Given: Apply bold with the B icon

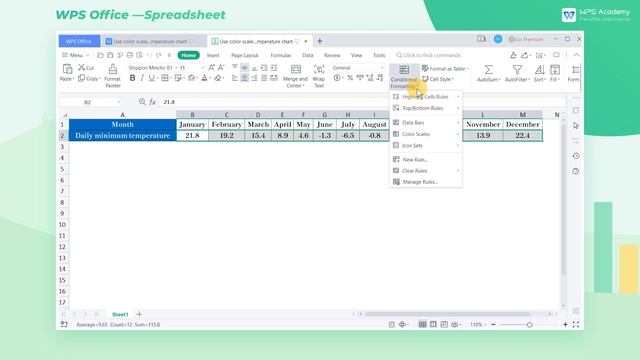Looking at the screenshot, I should click(132, 78).
